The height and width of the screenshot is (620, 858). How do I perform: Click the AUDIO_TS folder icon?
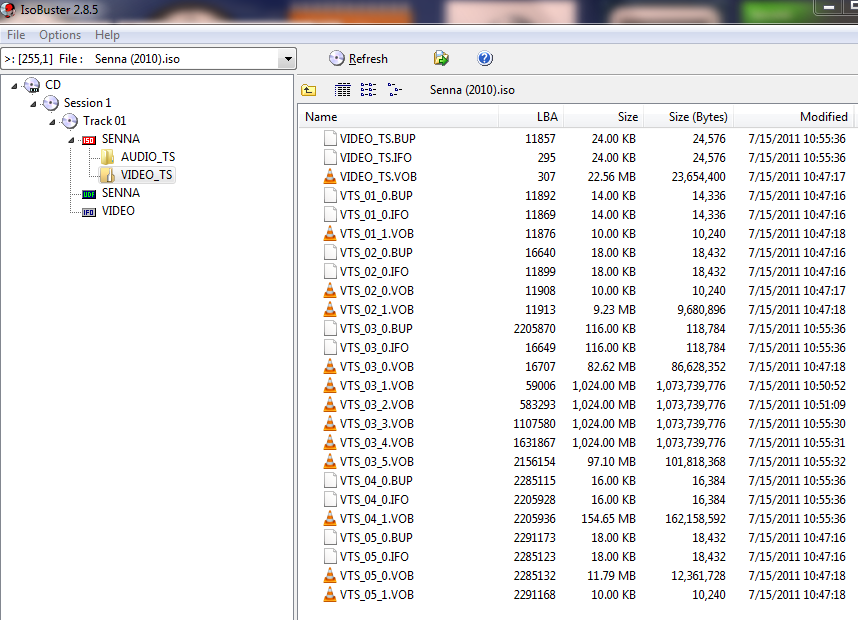[108, 157]
